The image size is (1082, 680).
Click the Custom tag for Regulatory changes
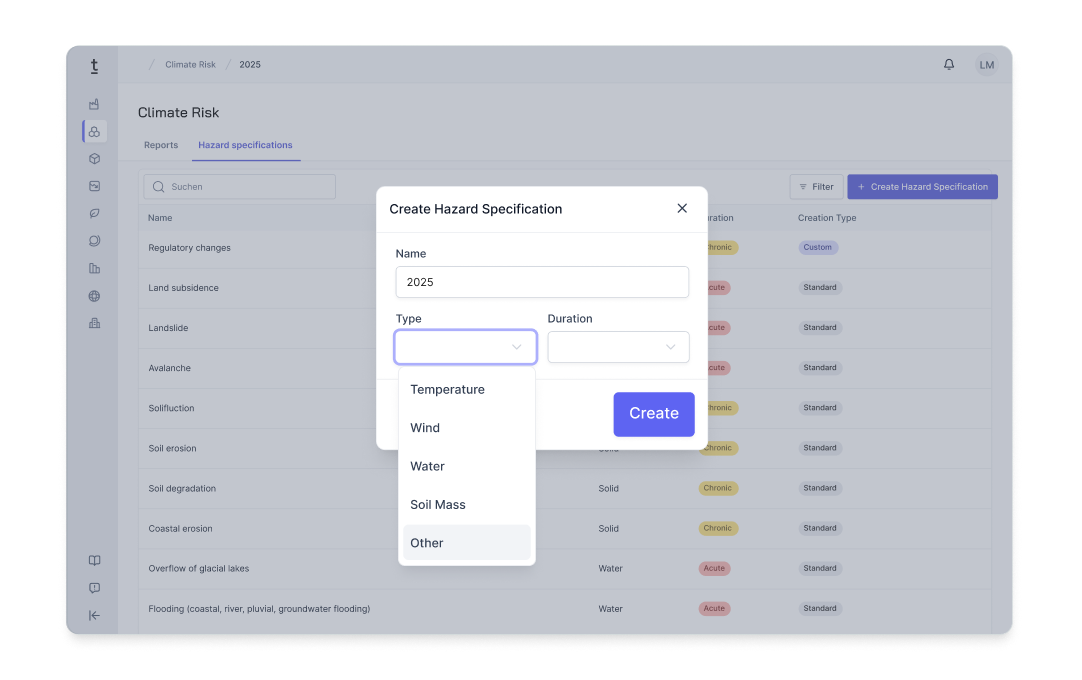point(818,247)
